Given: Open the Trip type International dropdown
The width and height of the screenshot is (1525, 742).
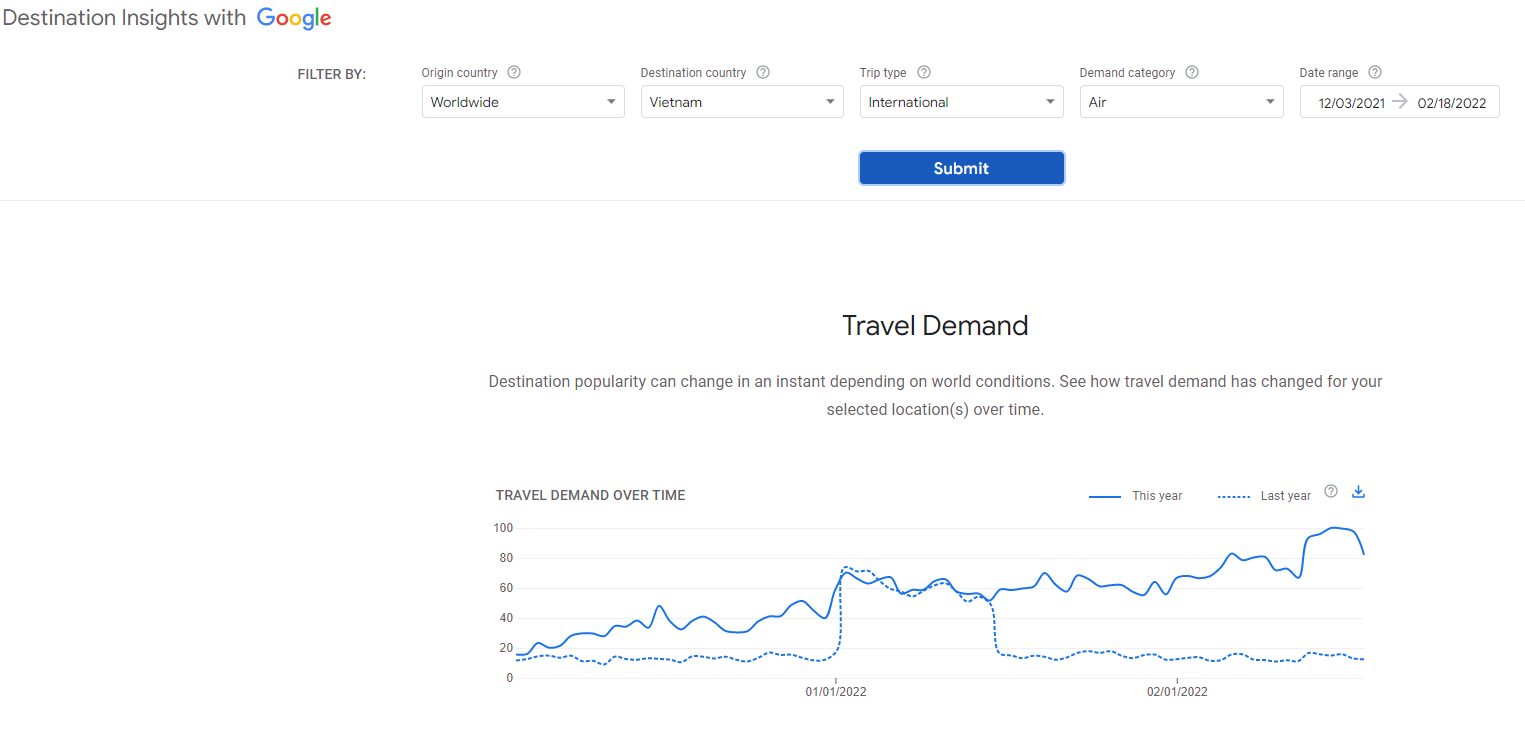Looking at the screenshot, I should coord(961,102).
